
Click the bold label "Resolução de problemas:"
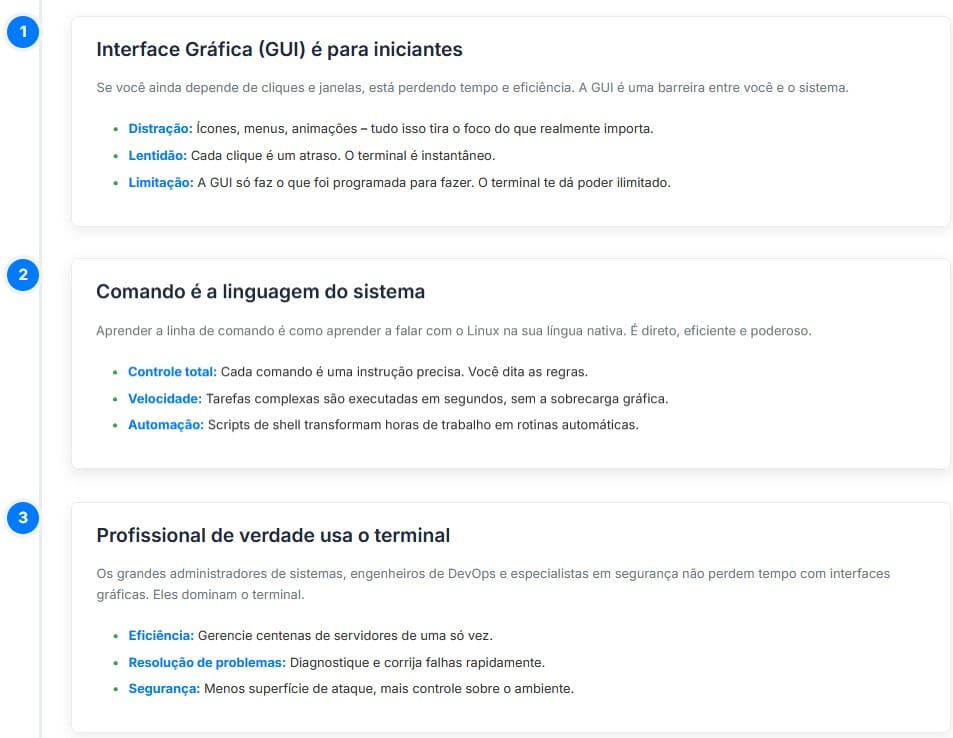tap(207, 663)
